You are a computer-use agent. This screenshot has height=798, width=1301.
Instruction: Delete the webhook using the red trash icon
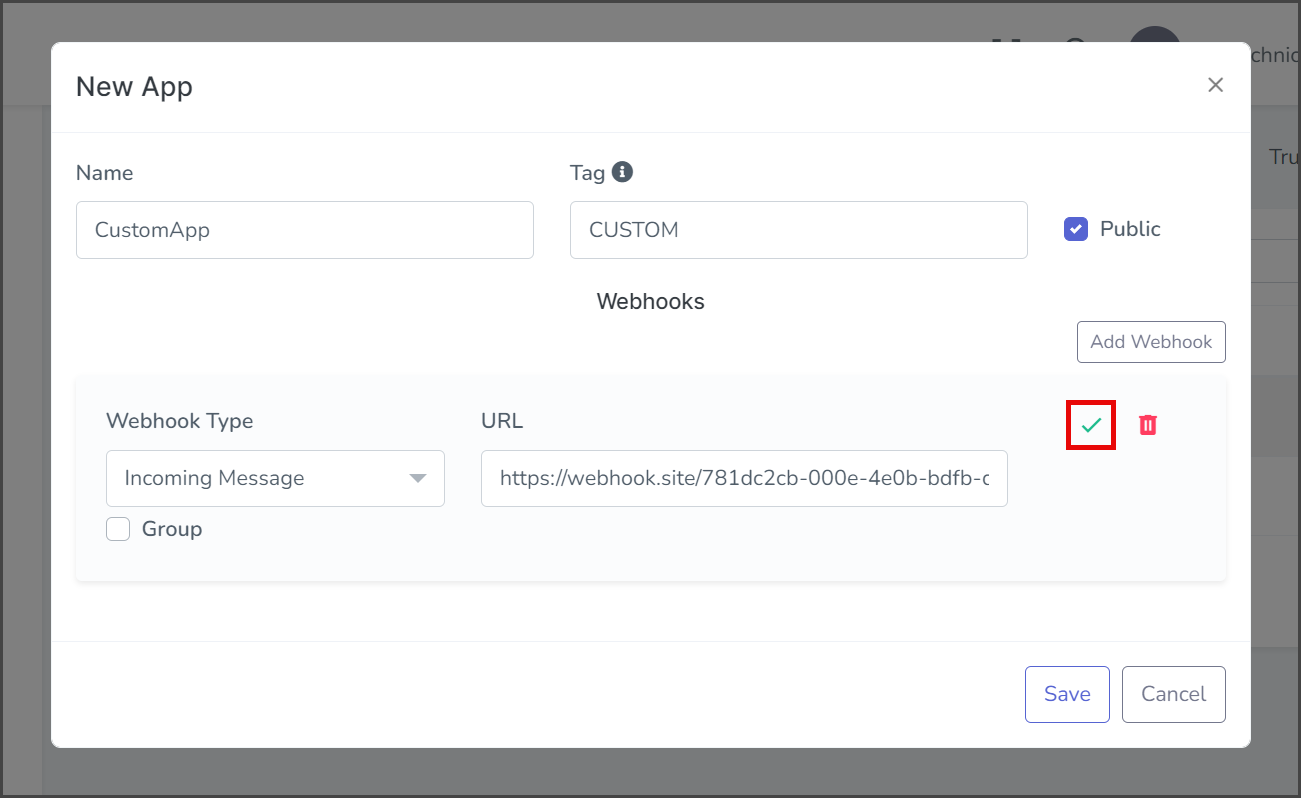(x=1148, y=425)
